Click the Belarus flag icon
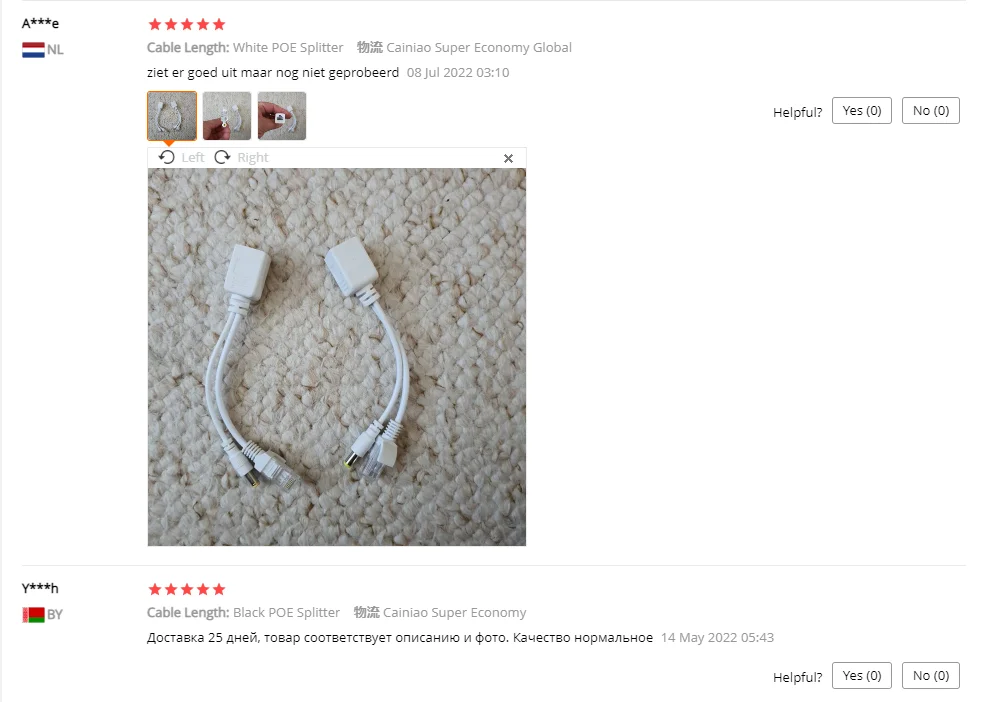 33,615
